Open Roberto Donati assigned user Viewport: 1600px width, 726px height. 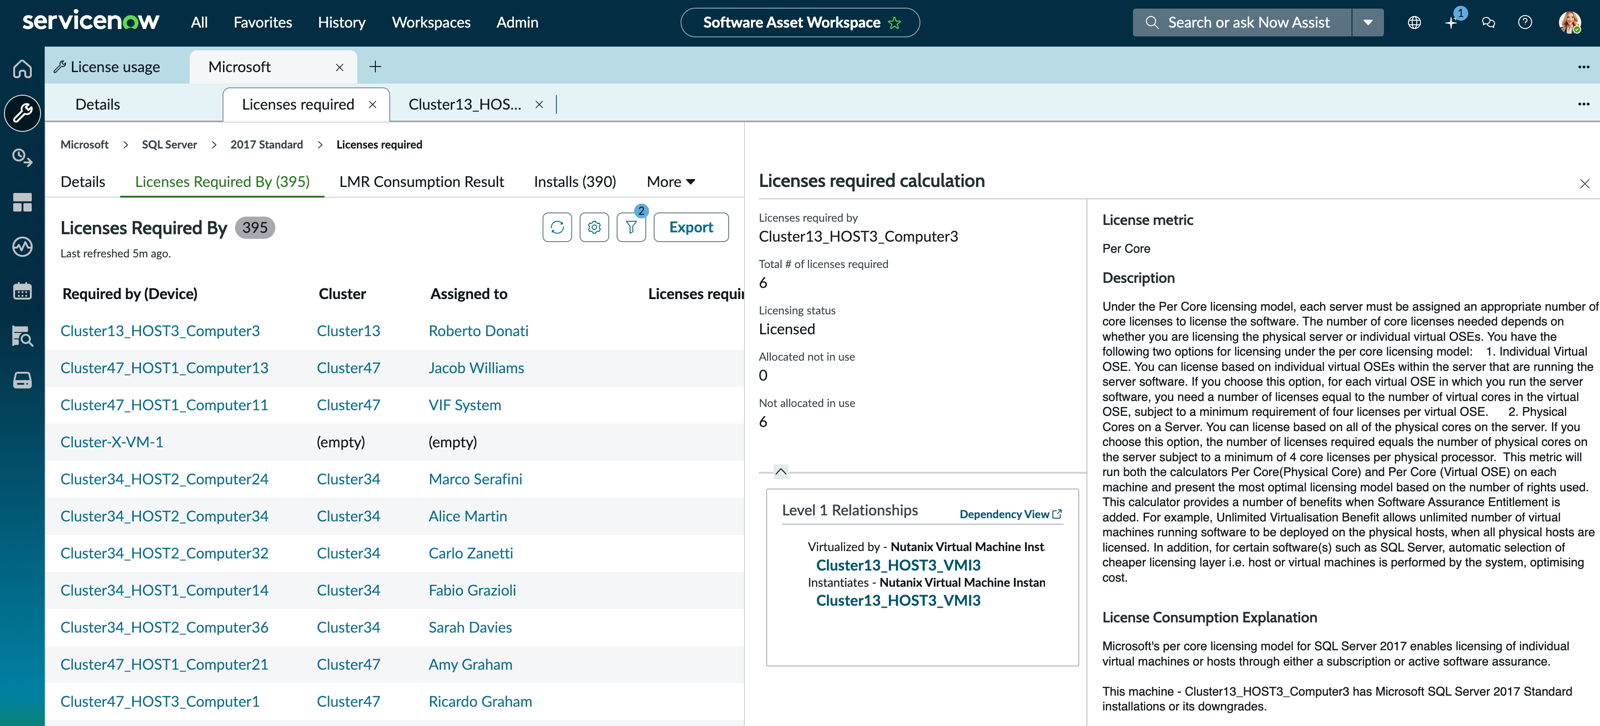tap(478, 331)
